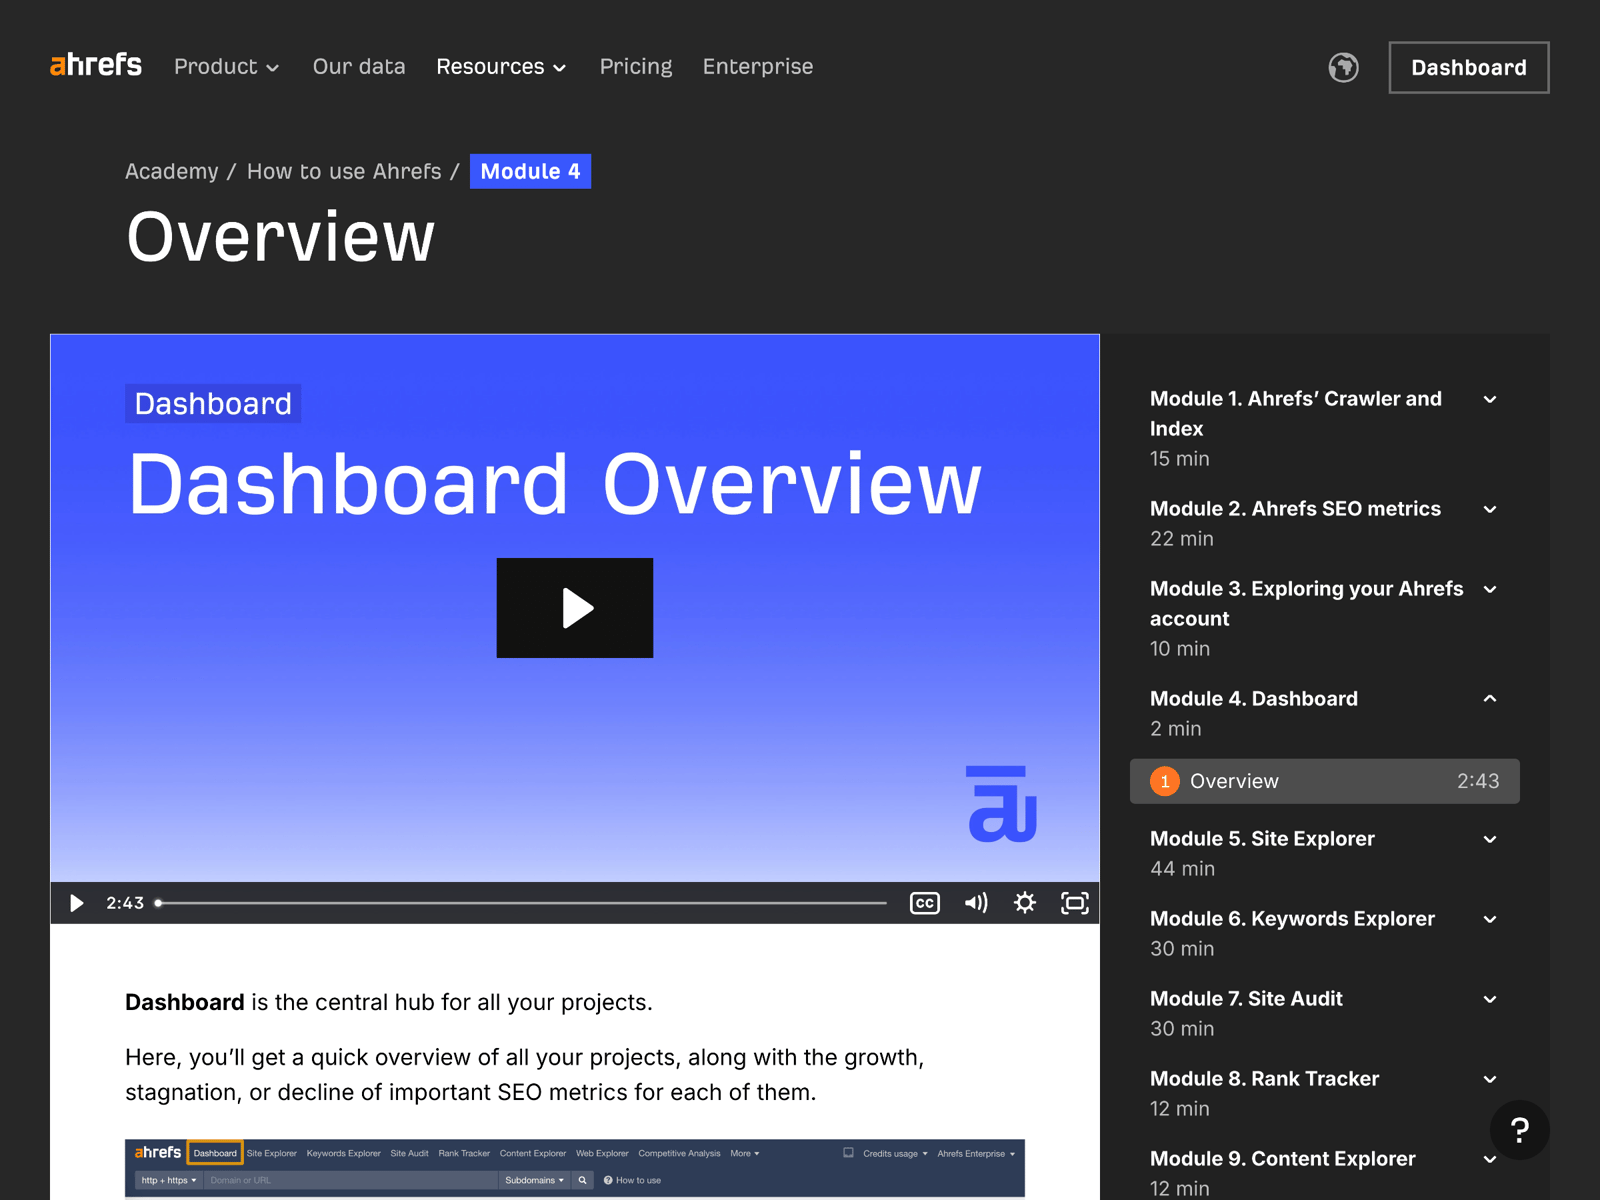
Task: Play video with large center play button
Action: coord(575,608)
